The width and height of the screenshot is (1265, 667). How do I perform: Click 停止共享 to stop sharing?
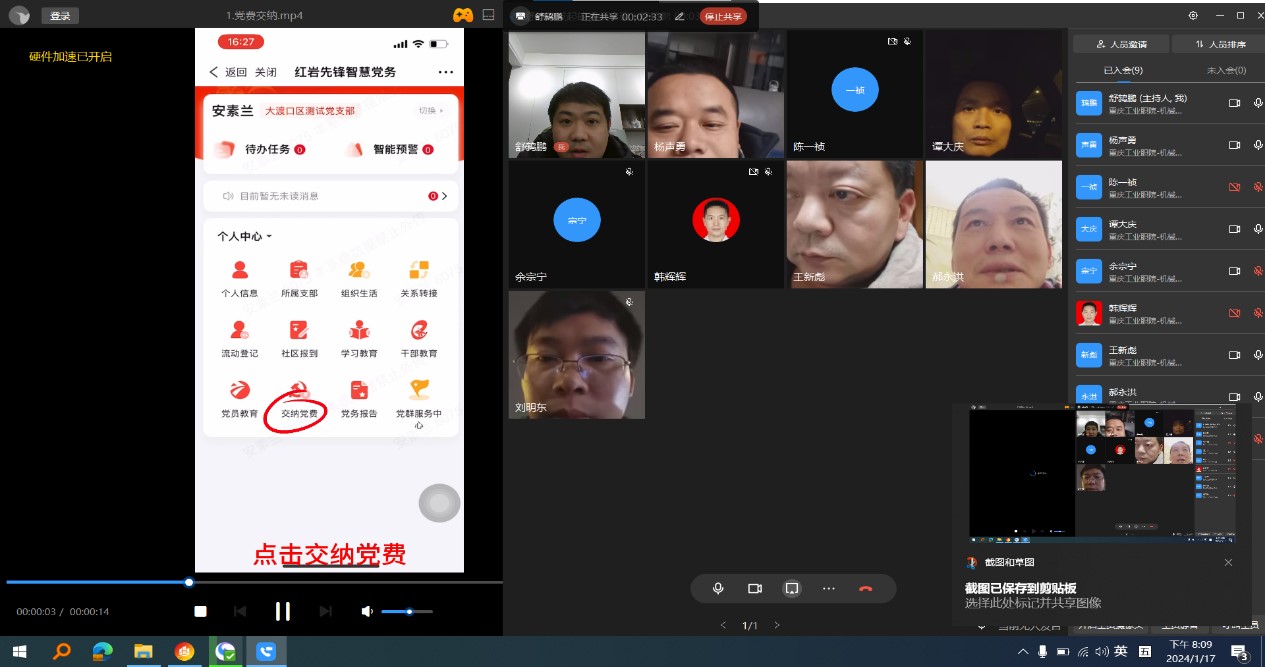pos(723,16)
